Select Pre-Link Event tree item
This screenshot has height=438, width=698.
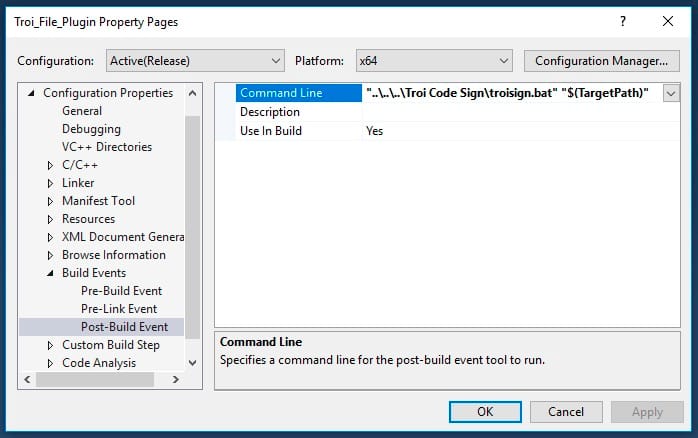119,309
